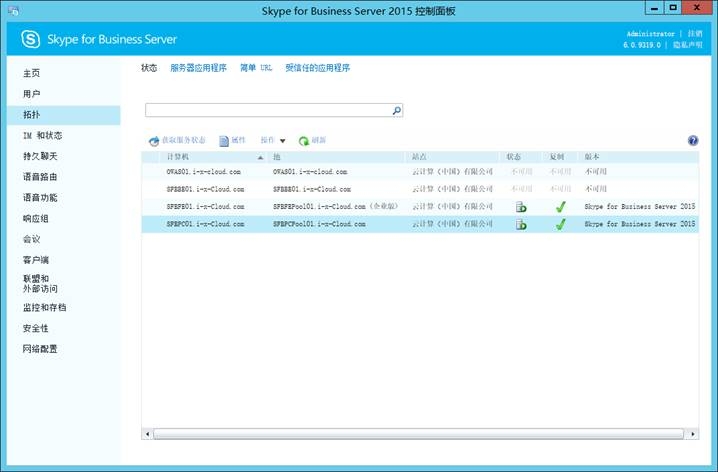
Task: Click the 获取服务状态 toolbar button
Action: coord(177,141)
